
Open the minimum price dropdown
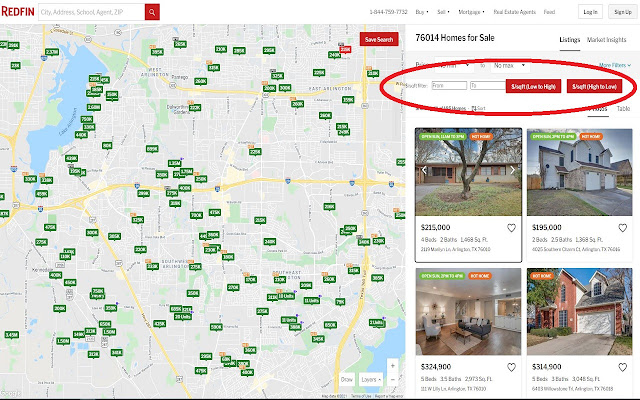coord(454,65)
